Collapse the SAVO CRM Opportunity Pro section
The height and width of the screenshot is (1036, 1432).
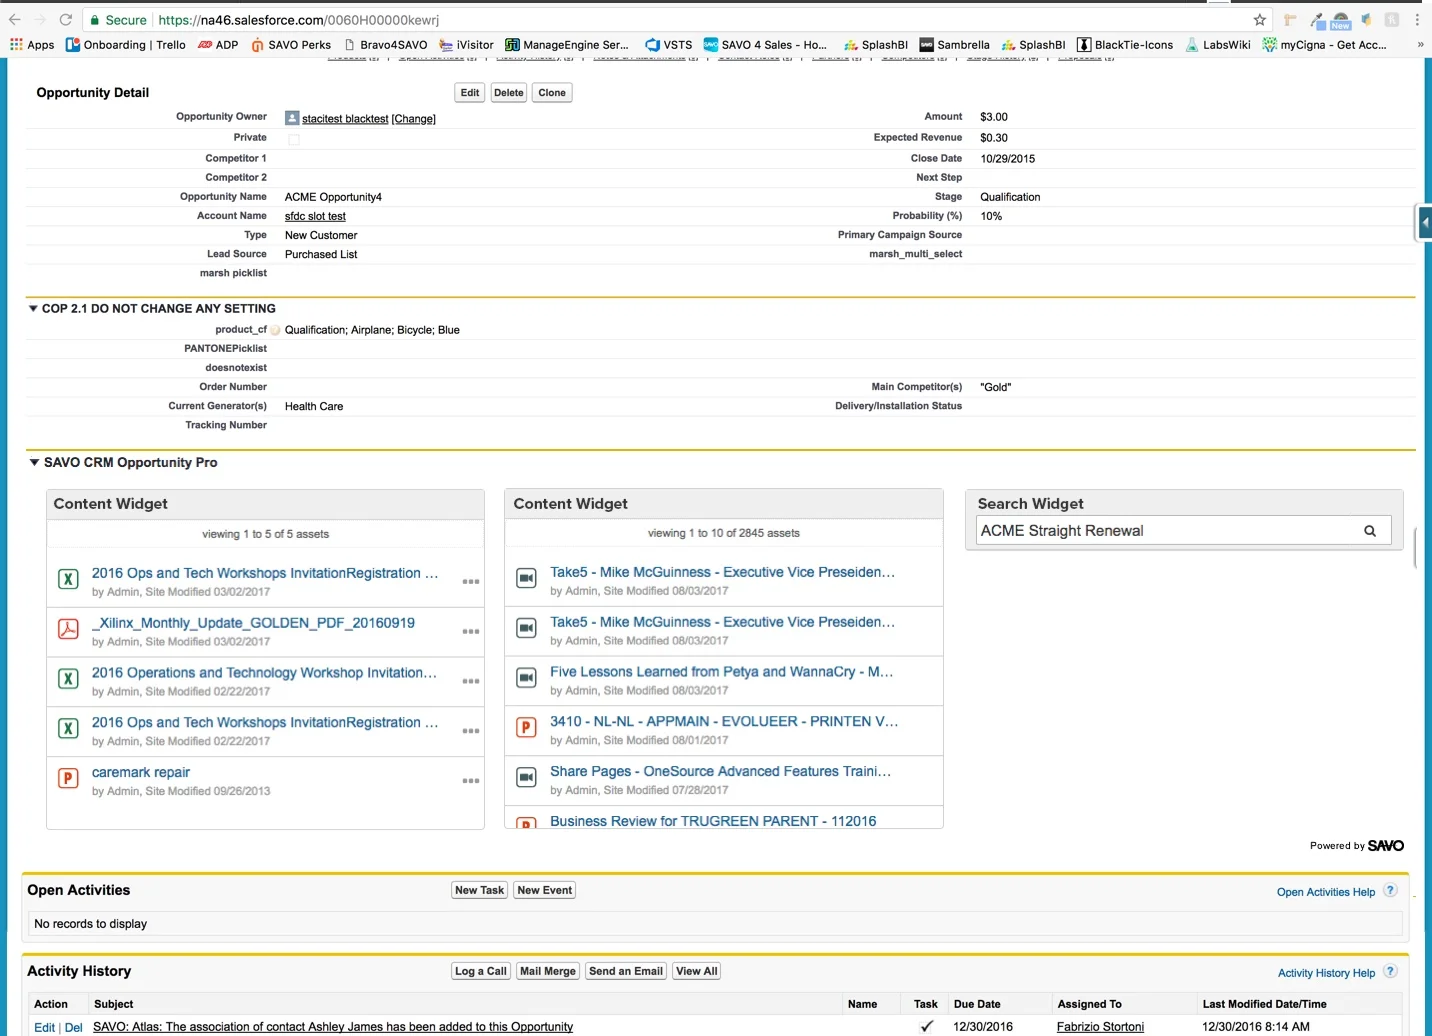click(34, 463)
